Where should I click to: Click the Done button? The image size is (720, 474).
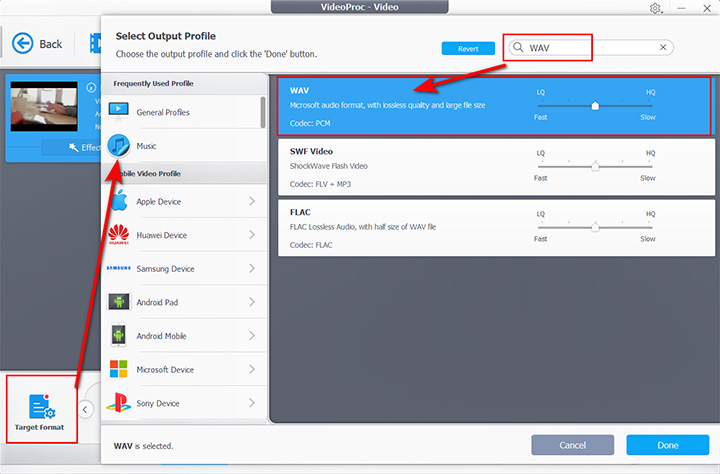[x=668, y=445]
